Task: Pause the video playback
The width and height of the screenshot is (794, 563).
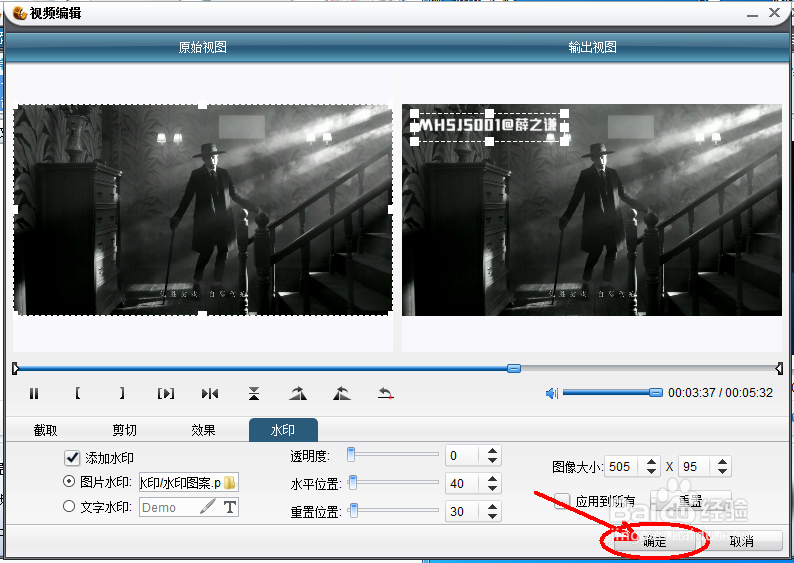Action: click(34, 393)
